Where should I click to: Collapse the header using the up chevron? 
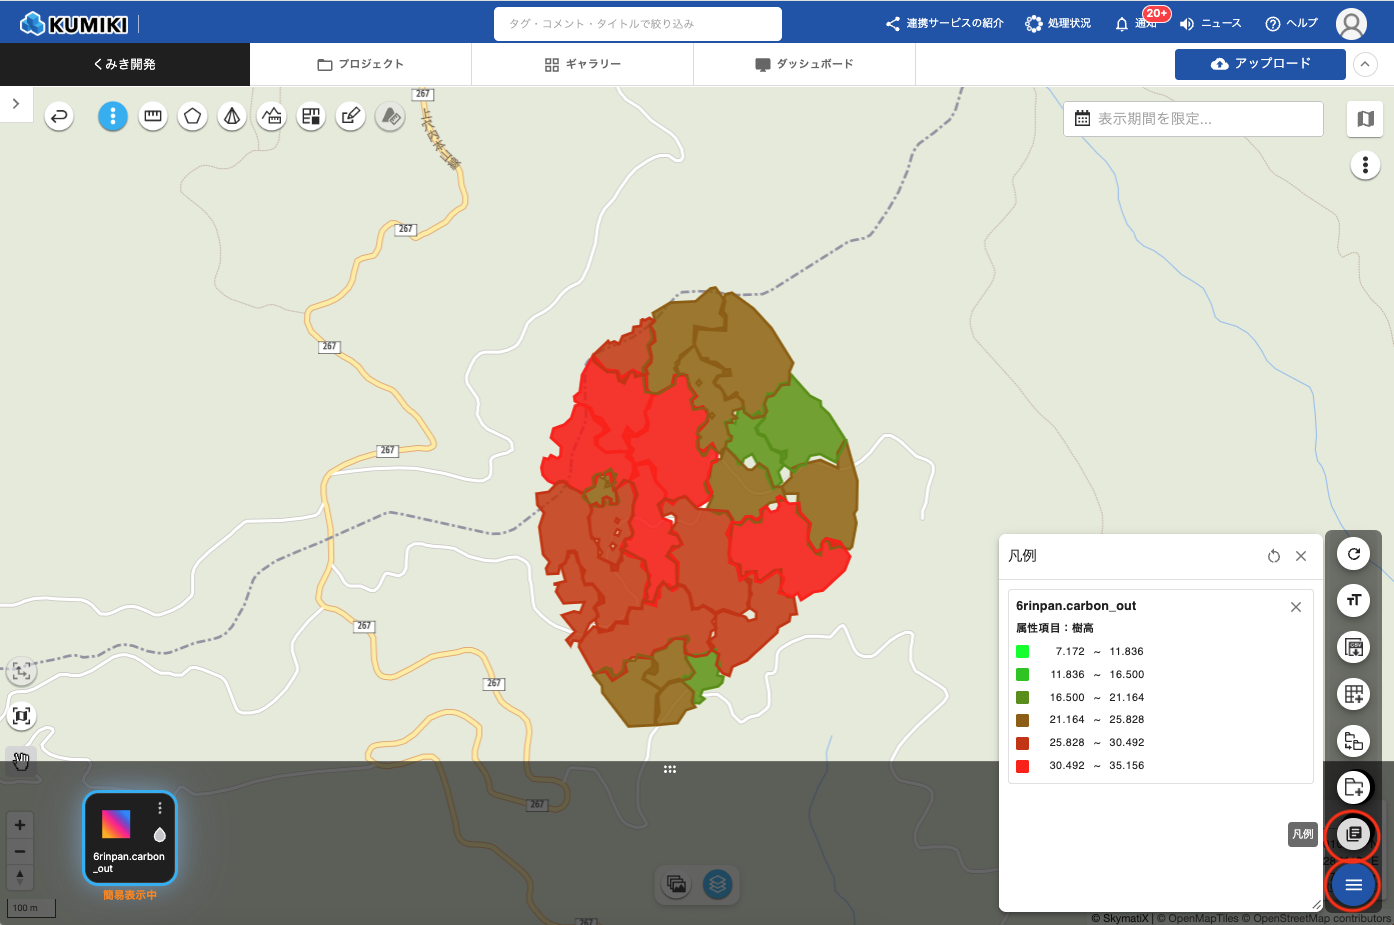pyautogui.click(x=1365, y=64)
